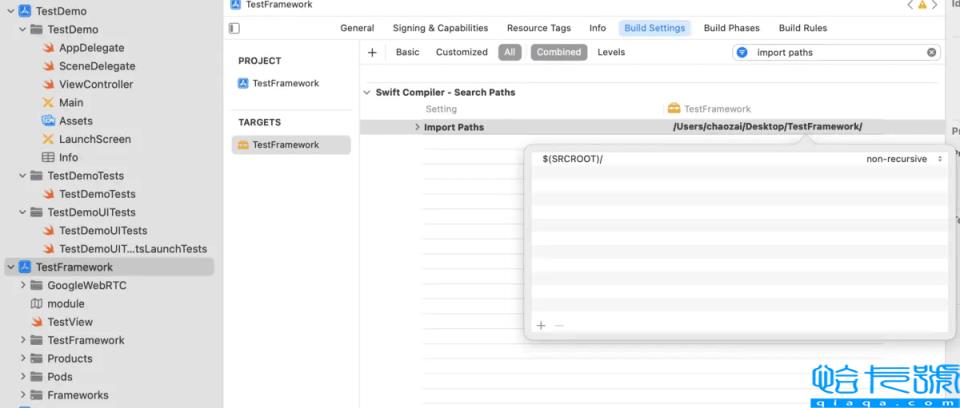Screen dimensions: 960x408
Task: Select the Combined view mode
Action: tap(559, 53)
